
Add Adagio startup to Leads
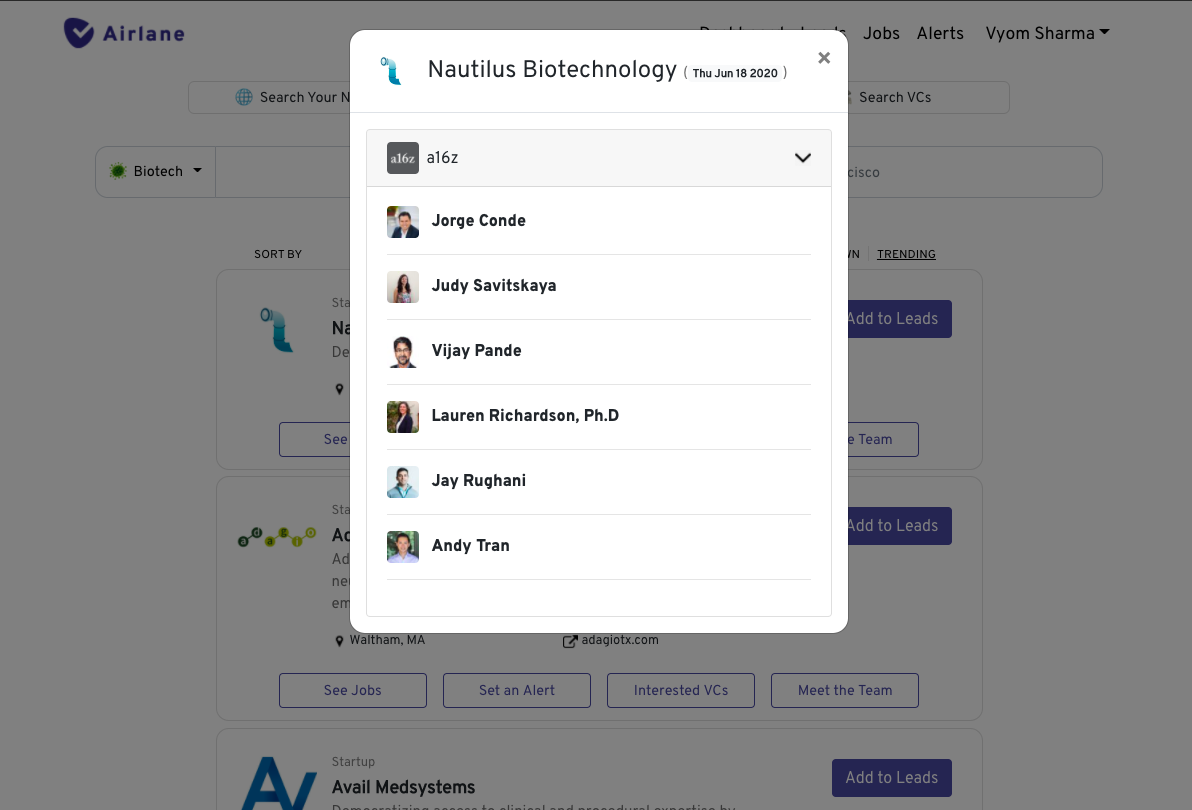pyautogui.click(x=891, y=526)
